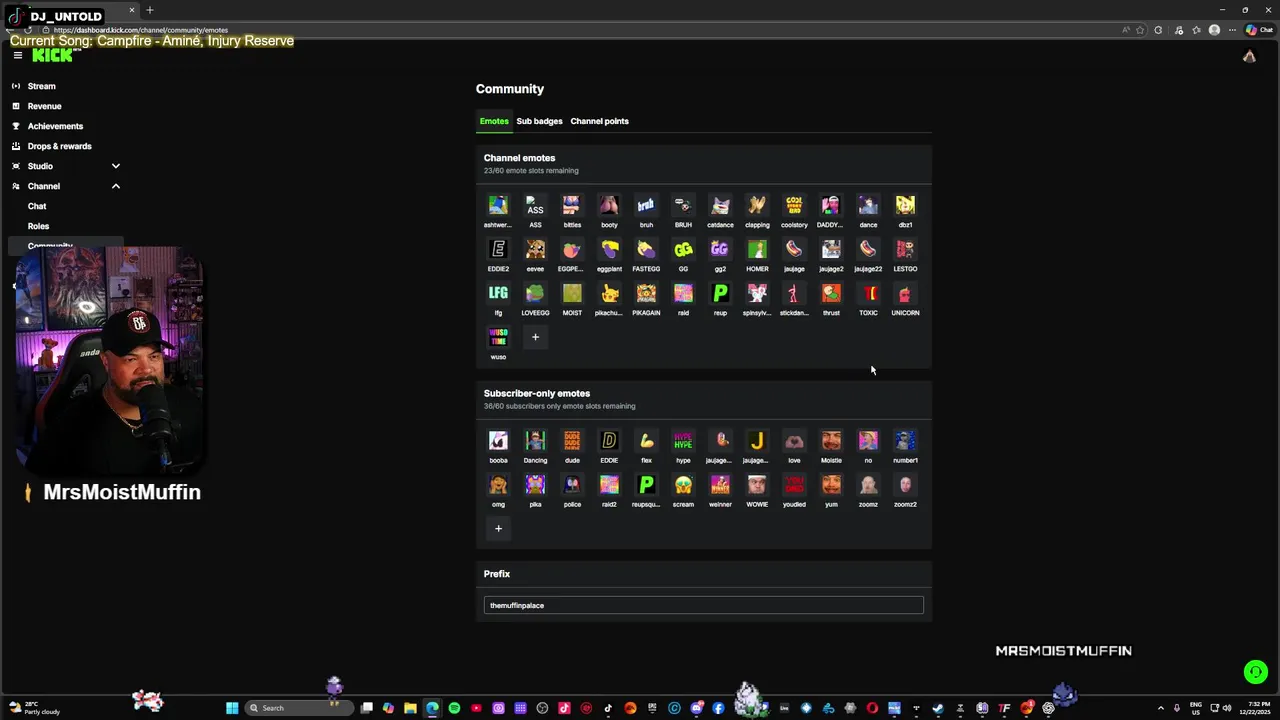The height and width of the screenshot is (720, 1280).
Task: Select the bruh emote with blue text
Action: click(x=646, y=206)
